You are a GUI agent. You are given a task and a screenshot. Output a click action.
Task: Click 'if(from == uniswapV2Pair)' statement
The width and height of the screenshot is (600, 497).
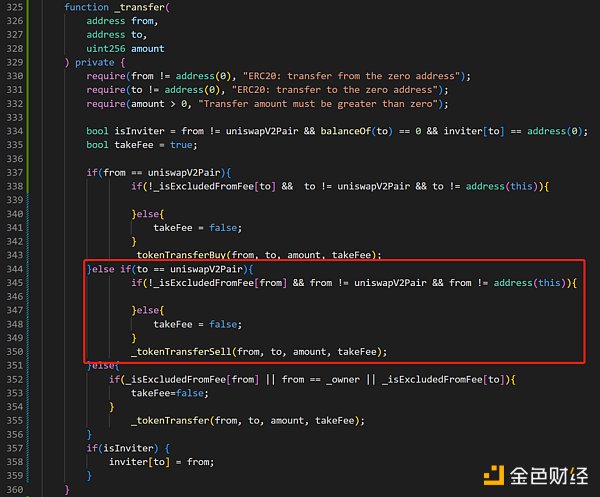coord(158,173)
